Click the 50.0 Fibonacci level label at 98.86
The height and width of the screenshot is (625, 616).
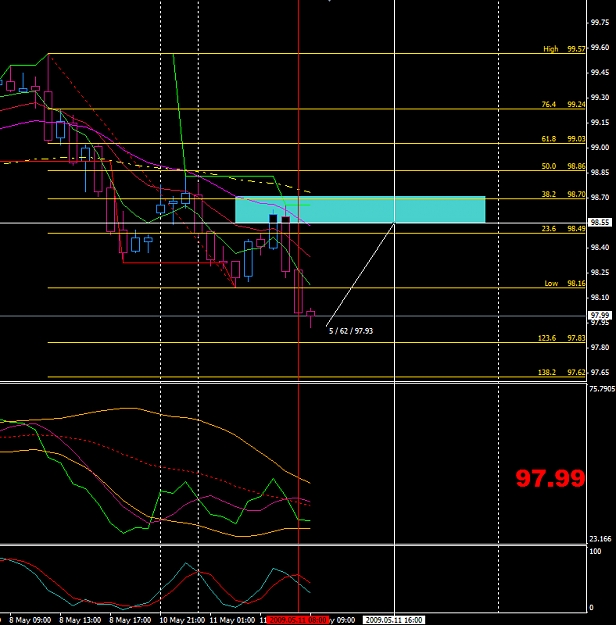tap(563, 166)
